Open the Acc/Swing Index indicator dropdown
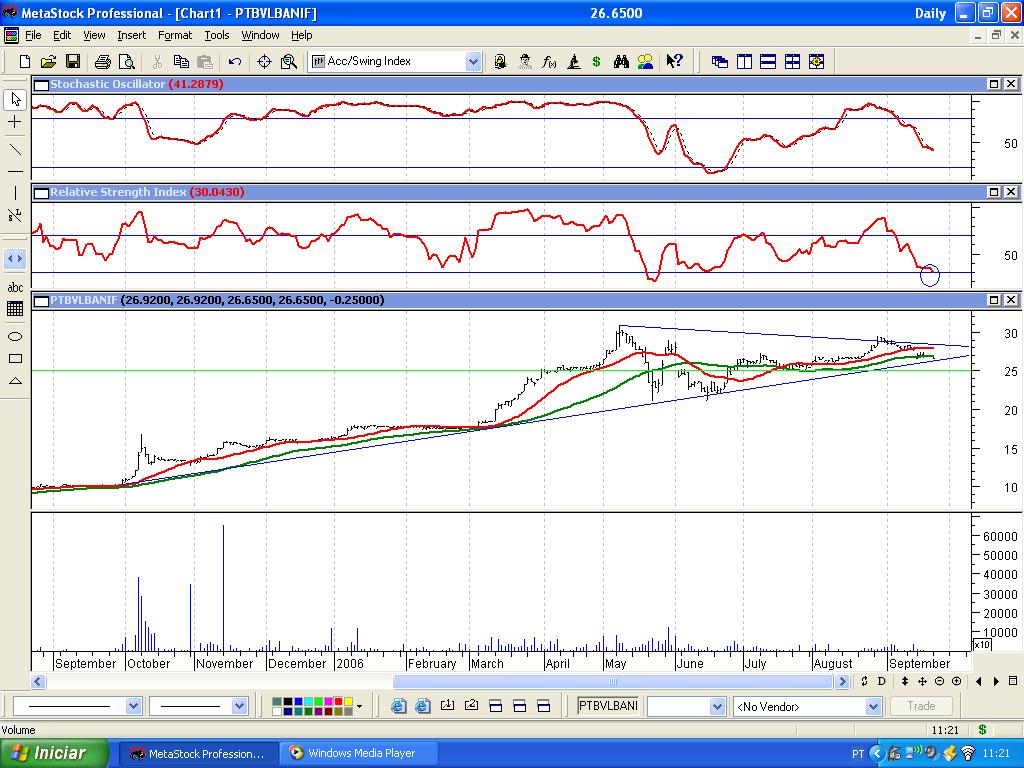Viewport: 1024px width, 768px height. (x=473, y=61)
